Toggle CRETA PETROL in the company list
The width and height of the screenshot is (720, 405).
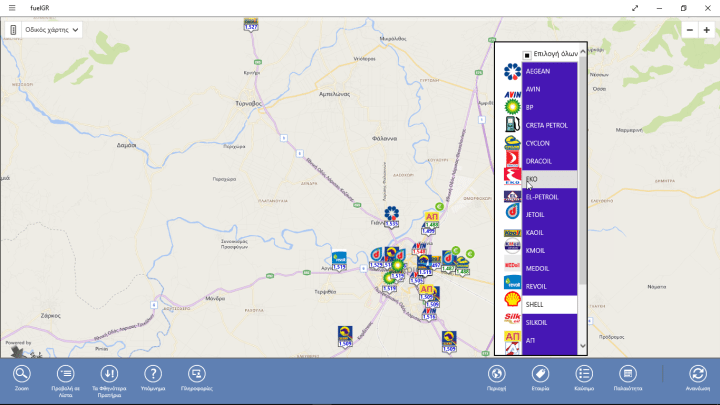(549, 125)
